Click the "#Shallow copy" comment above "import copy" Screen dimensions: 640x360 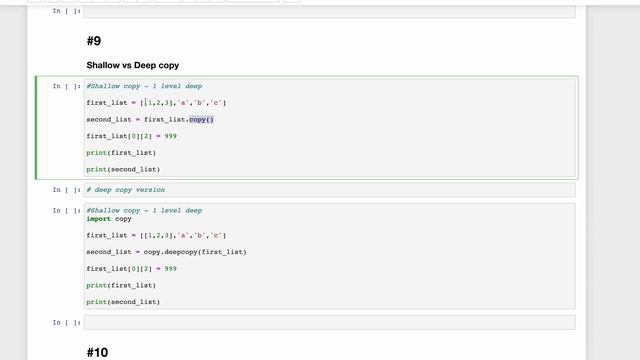[x=144, y=210]
